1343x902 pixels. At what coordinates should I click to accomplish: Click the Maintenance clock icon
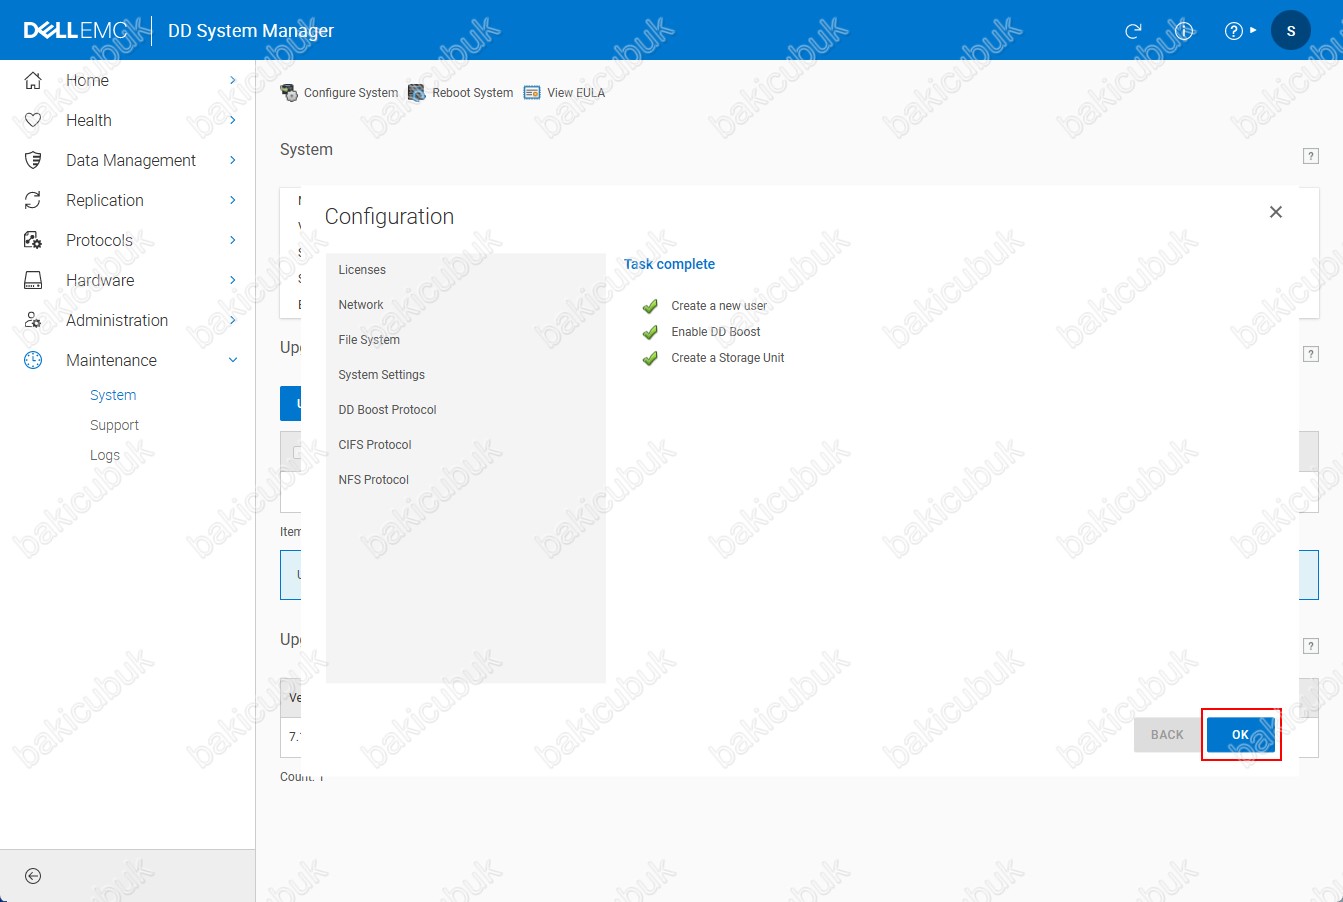click(x=33, y=360)
